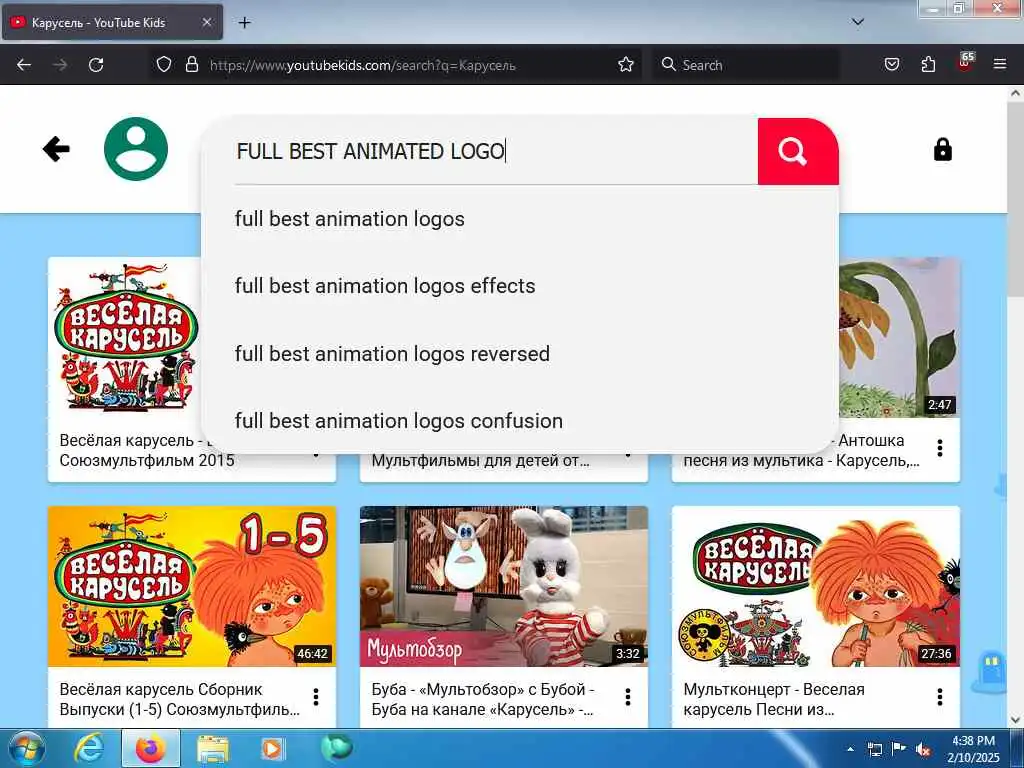The width and height of the screenshot is (1024, 768).
Task: Open Windows Explorer folder on taskbar
Action: point(213,749)
